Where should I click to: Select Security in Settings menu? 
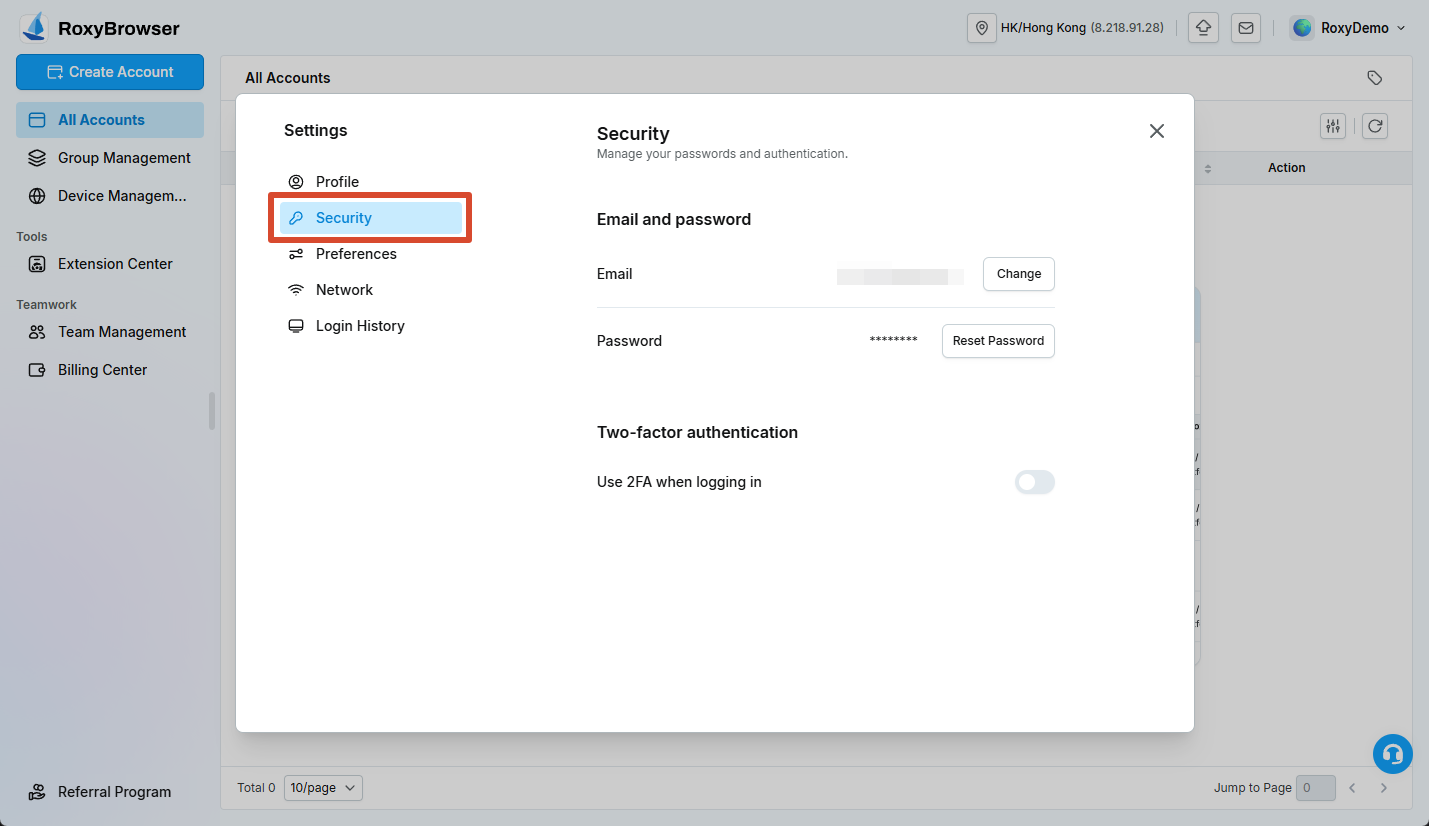tap(371, 218)
